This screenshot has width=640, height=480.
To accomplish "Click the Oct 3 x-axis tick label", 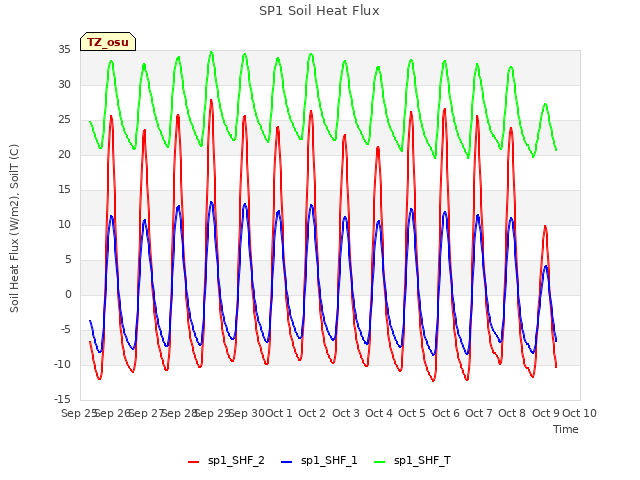I will pos(346,413).
